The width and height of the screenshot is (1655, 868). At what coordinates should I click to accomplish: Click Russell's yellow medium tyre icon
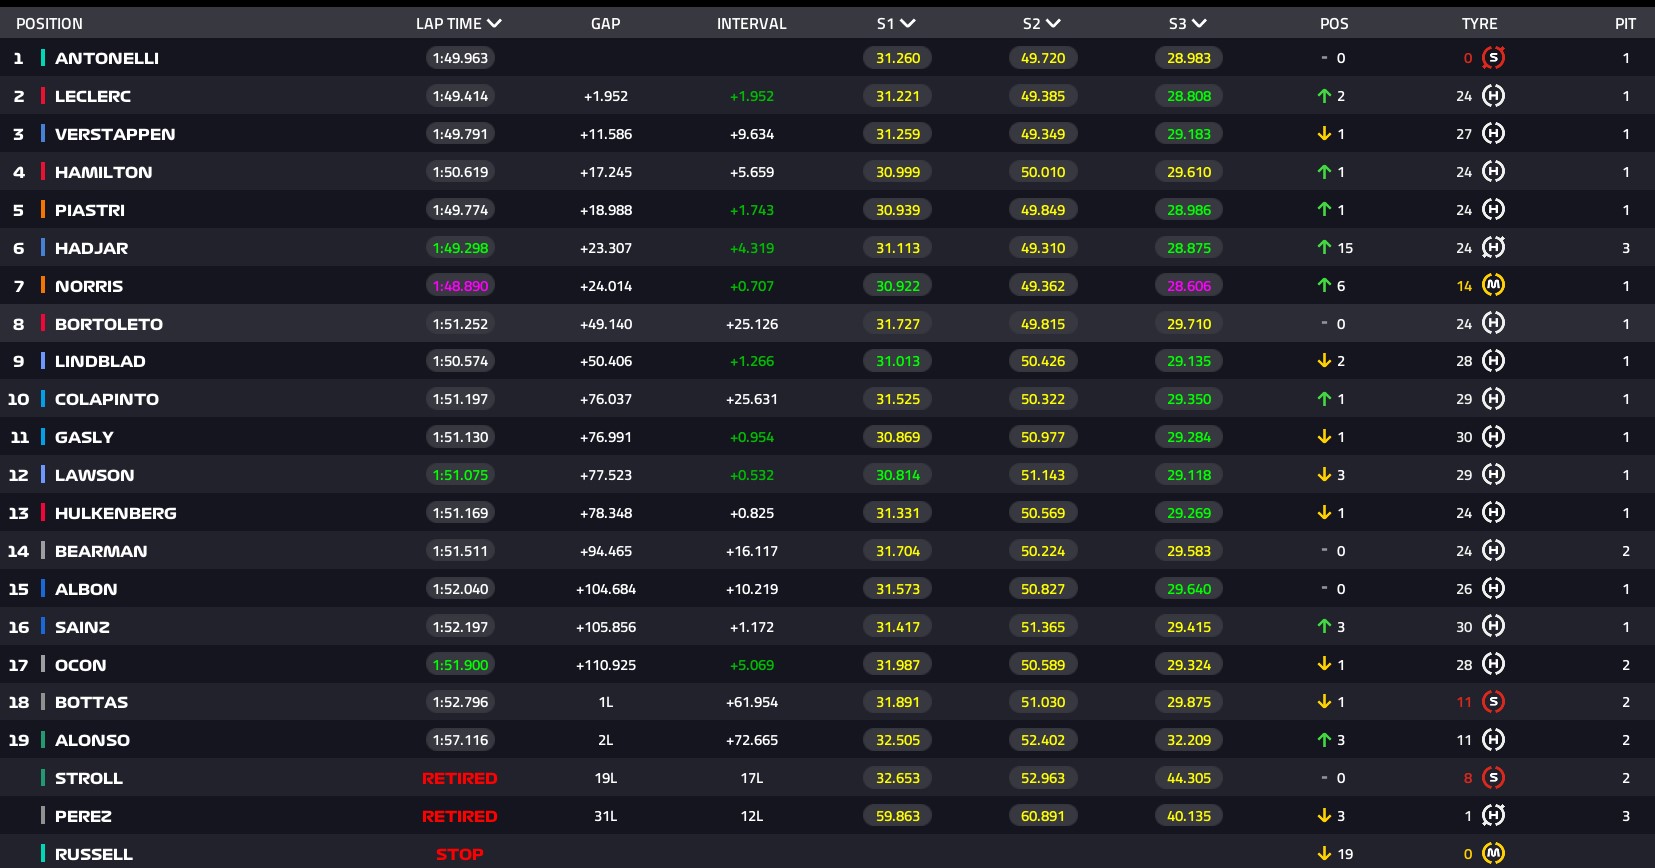(x=1493, y=853)
